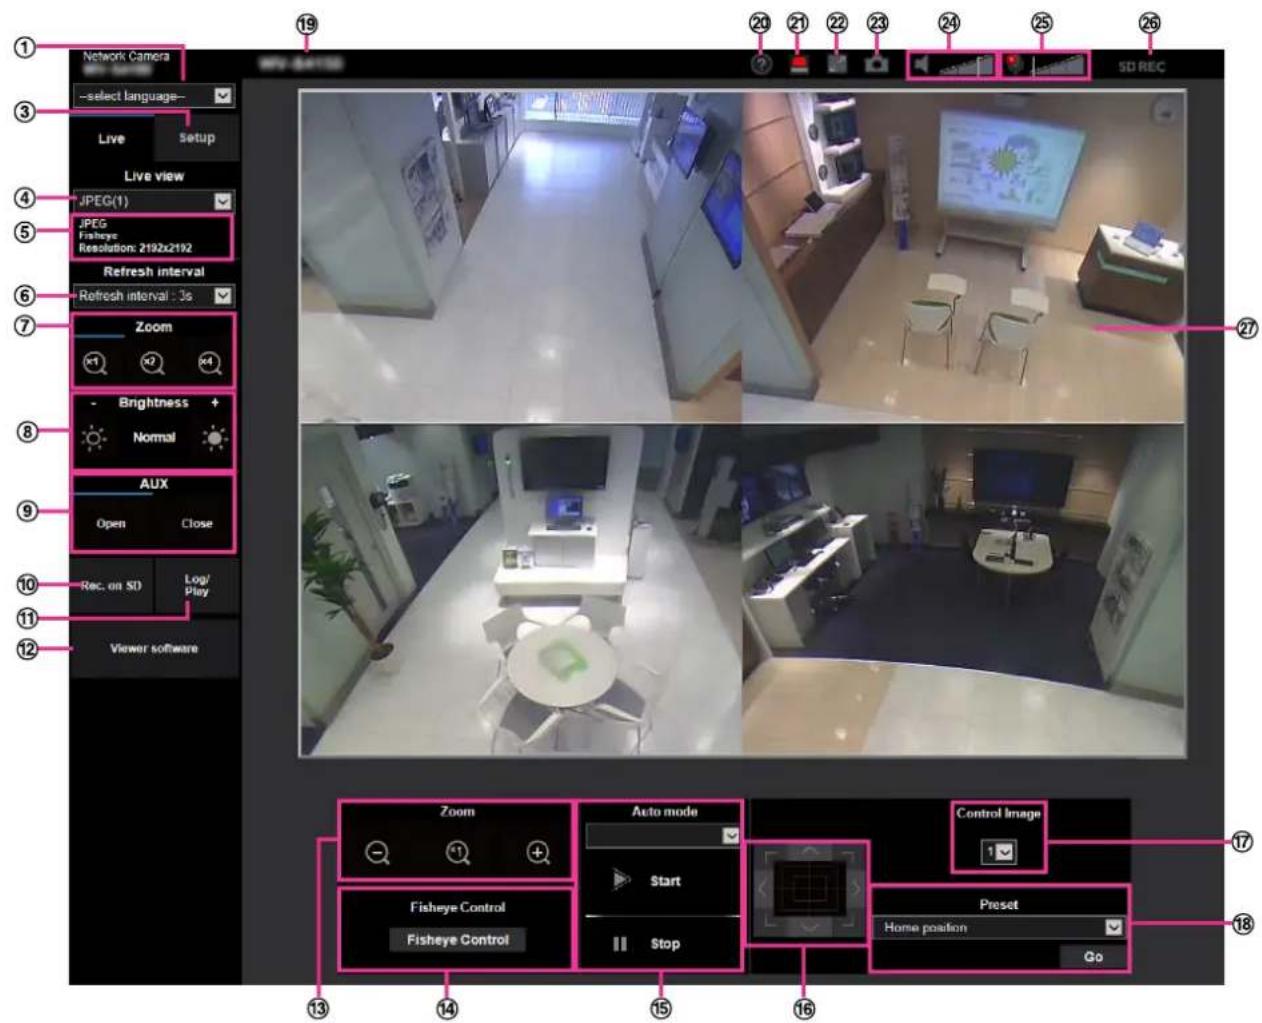The image size is (1262, 1023).
Task: Decrease brightness with the dim sun icon
Action: 94,438
